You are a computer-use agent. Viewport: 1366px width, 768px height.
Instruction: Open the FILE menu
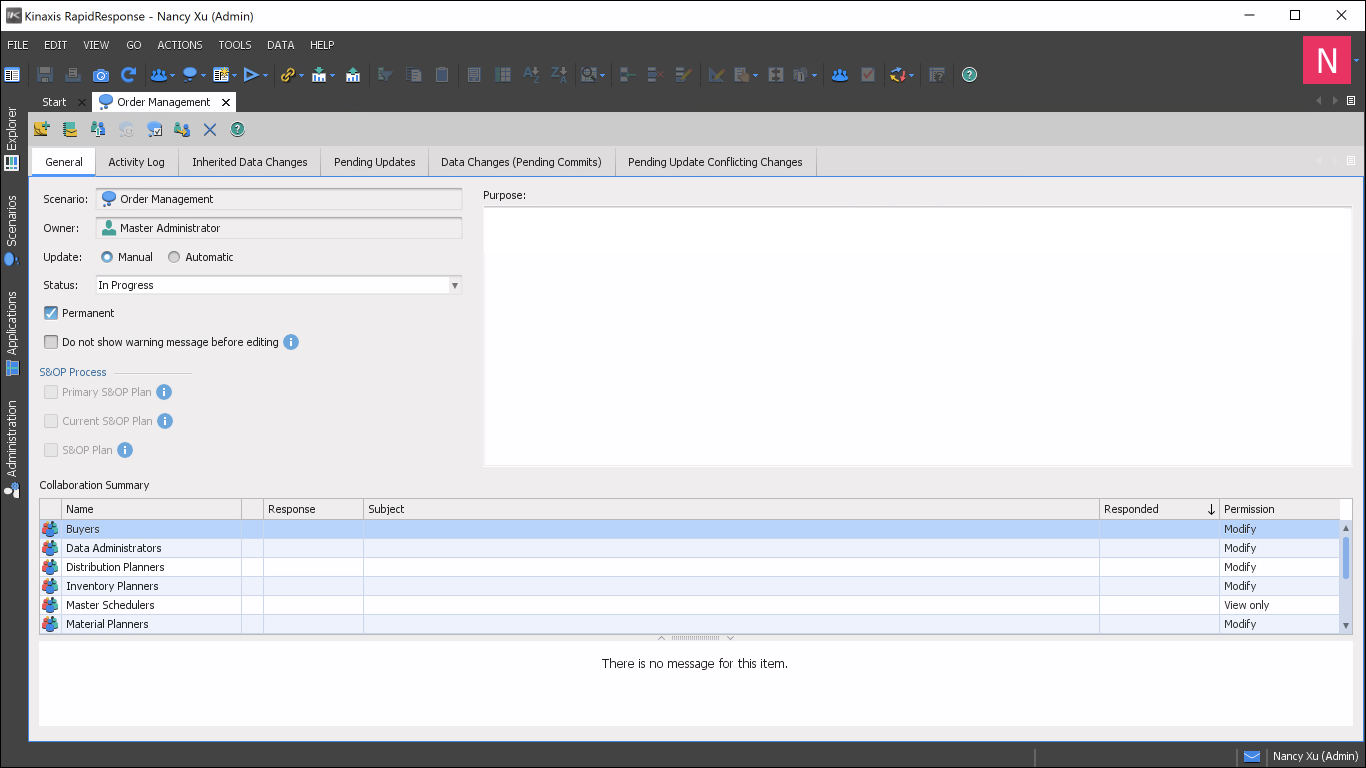click(x=17, y=45)
